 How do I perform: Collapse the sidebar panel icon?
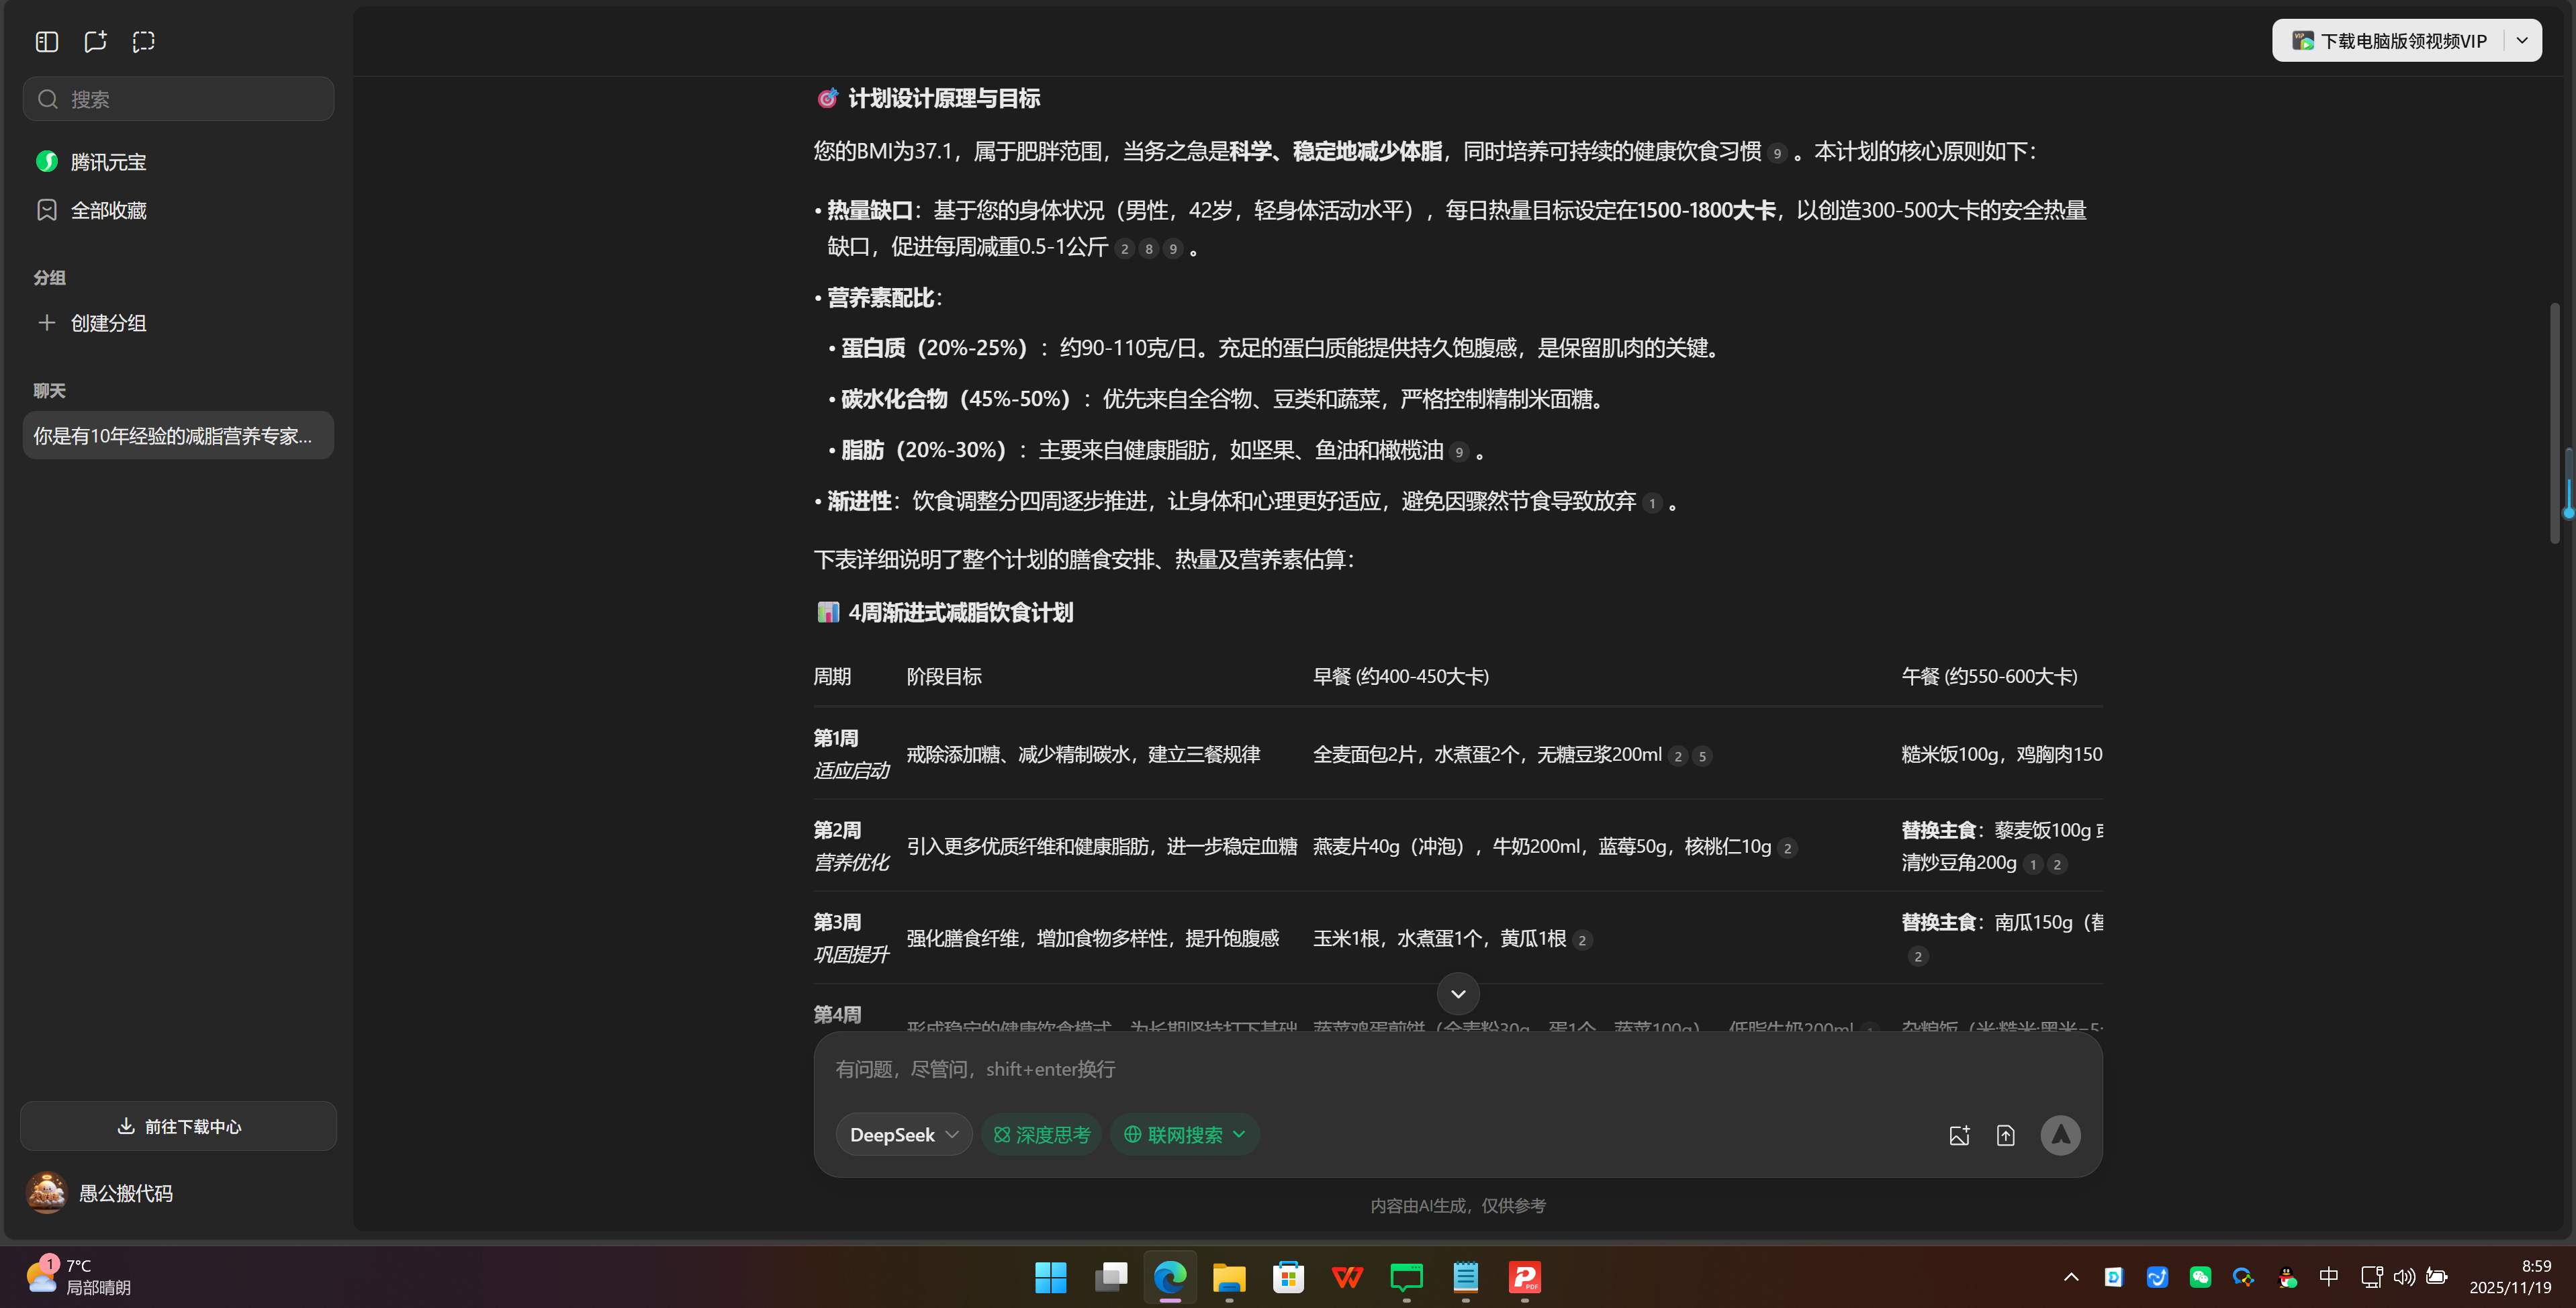click(x=46, y=41)
